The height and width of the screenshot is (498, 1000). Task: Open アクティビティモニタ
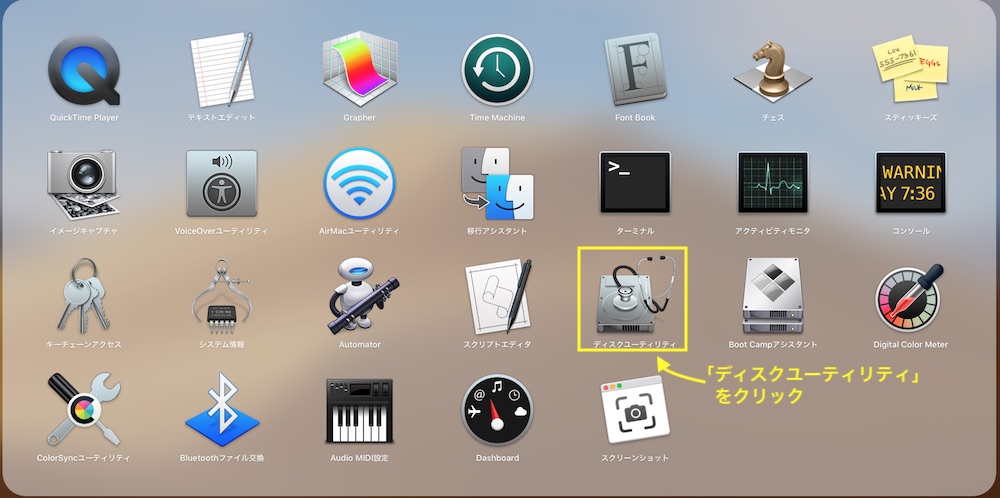click(x=773, y=182)
